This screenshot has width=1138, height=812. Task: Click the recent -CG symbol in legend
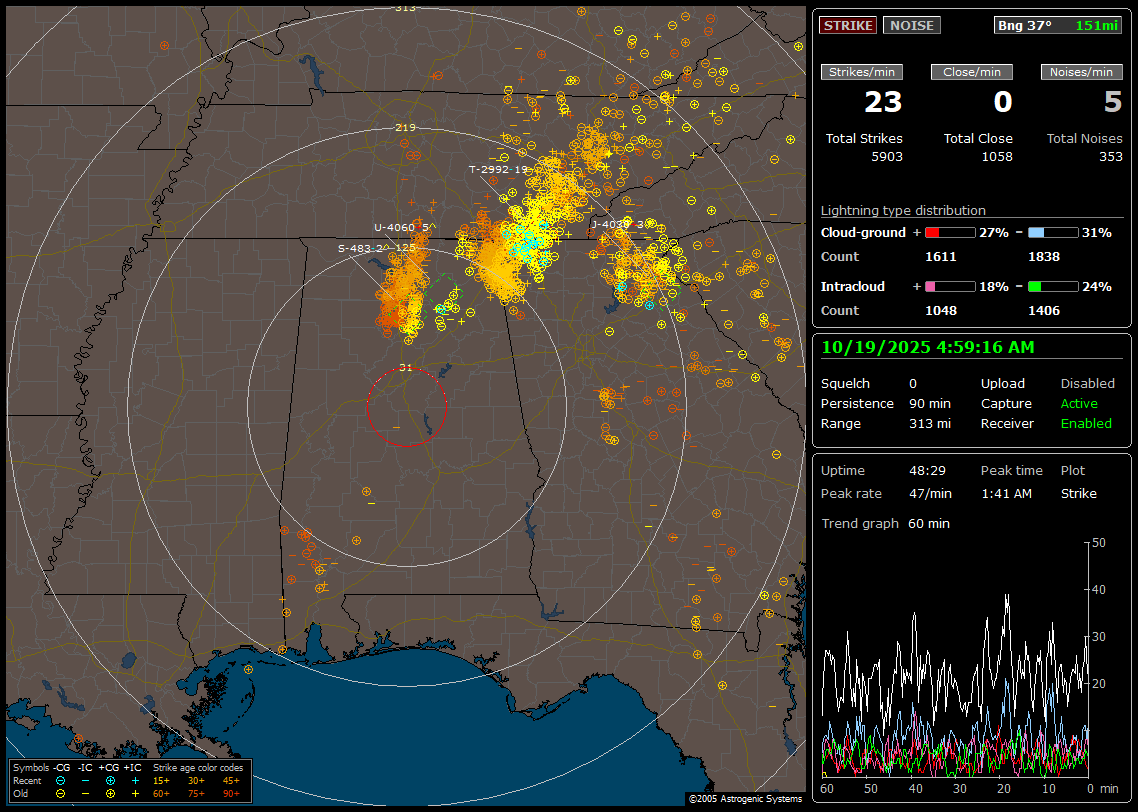coord(61,780)
